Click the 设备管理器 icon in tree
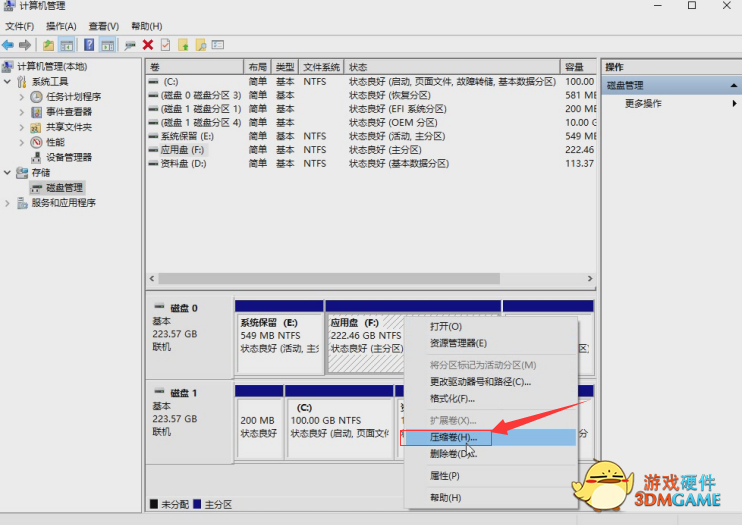 36,157
